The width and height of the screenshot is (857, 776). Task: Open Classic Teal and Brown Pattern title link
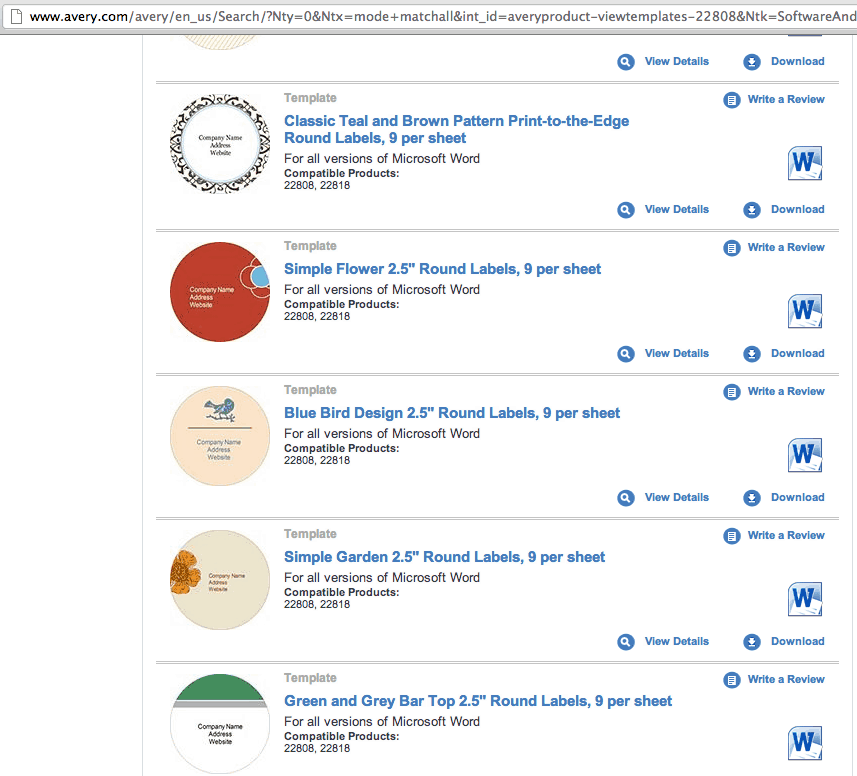point(456,130)
